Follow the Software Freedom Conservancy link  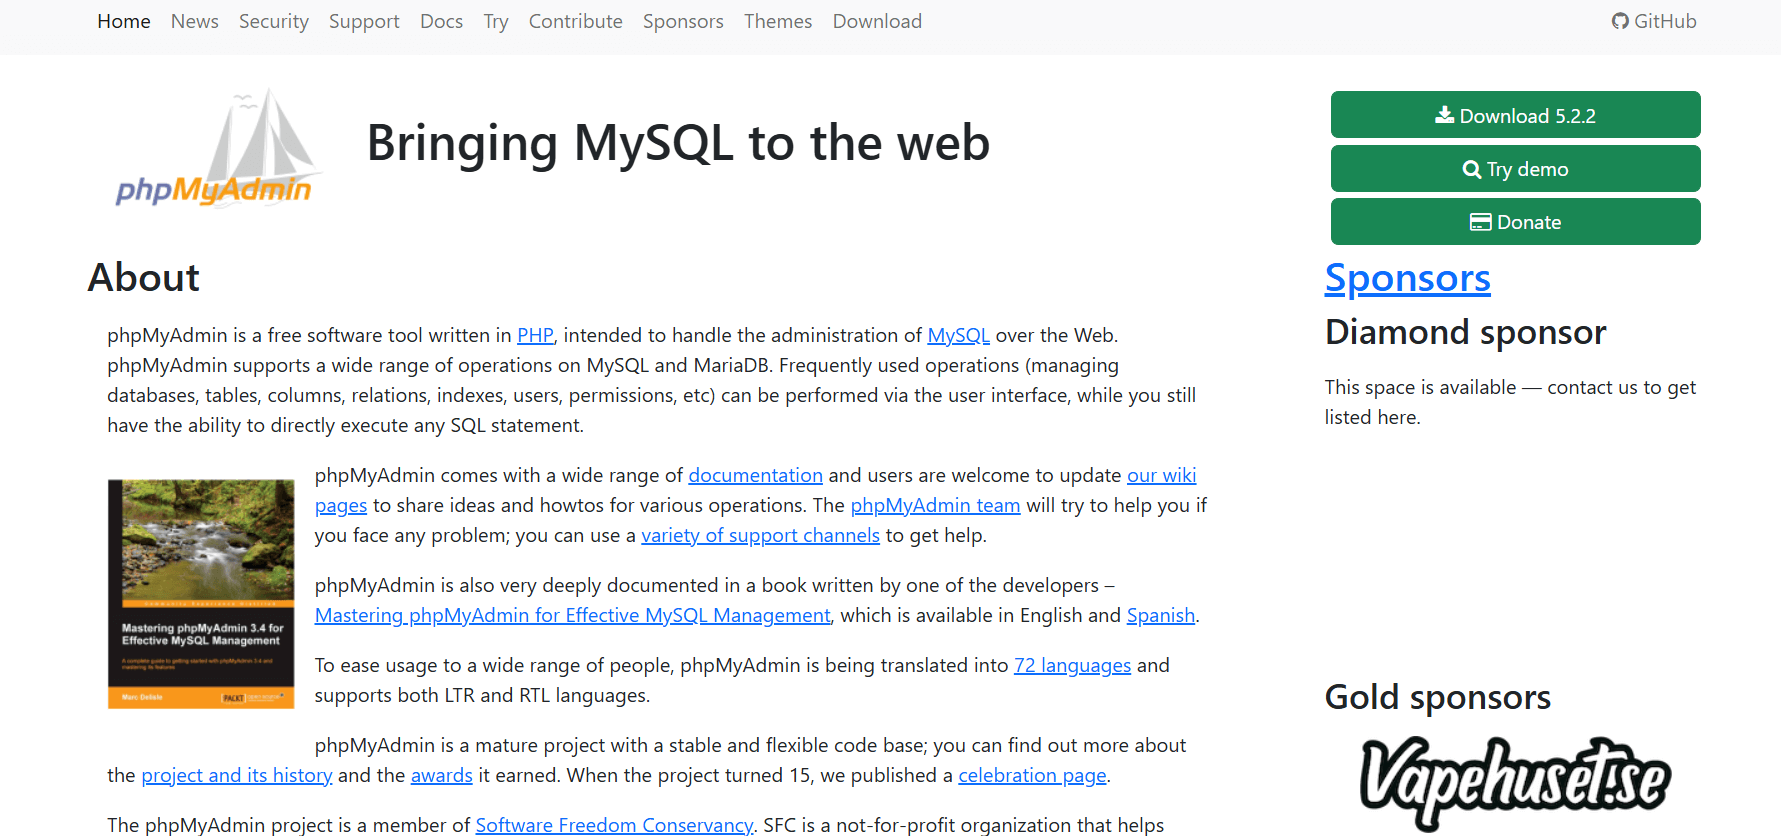(614, 825)
